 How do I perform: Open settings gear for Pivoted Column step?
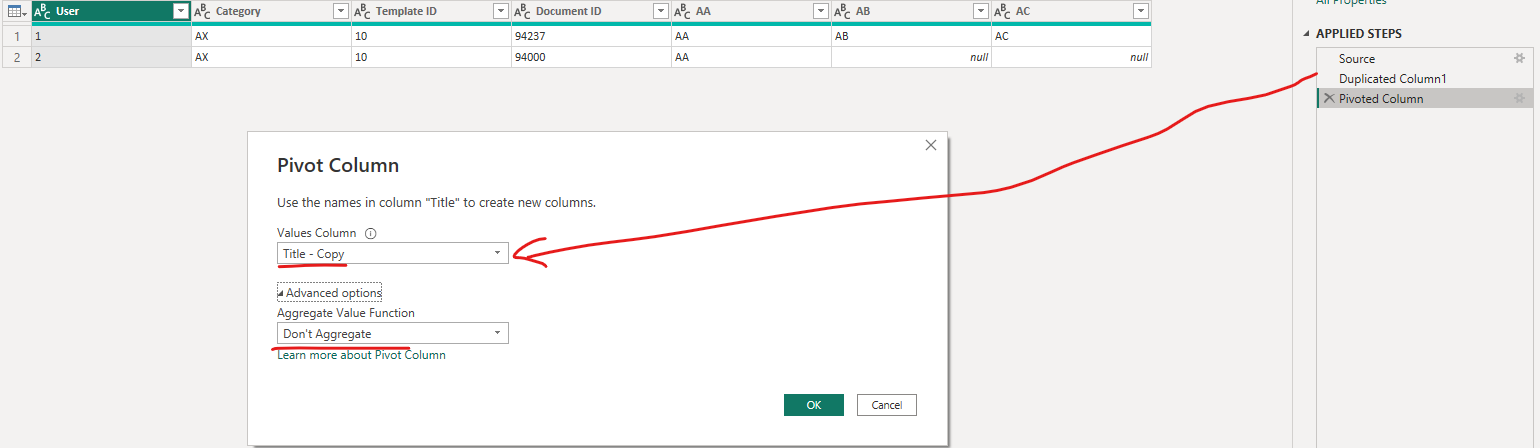click(1519, 98)
